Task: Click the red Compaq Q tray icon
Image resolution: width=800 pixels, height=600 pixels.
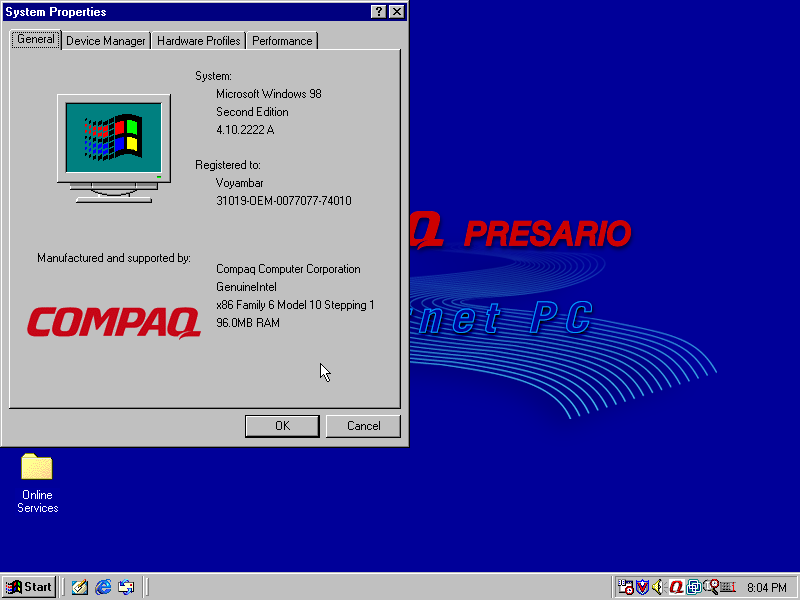Action: [677, 587]
